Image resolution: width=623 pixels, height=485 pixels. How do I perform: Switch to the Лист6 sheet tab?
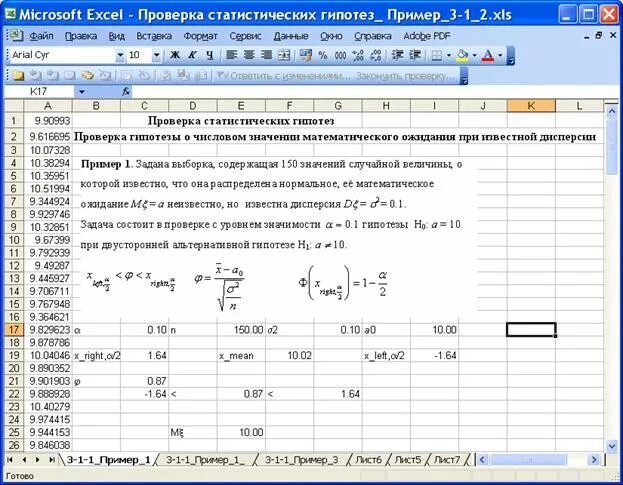[x=368, y=460]
